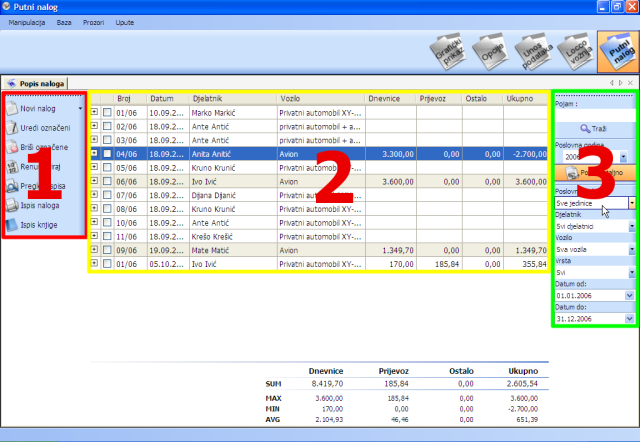Click the Ispis naloga printer icon

[x=12, y=205]
